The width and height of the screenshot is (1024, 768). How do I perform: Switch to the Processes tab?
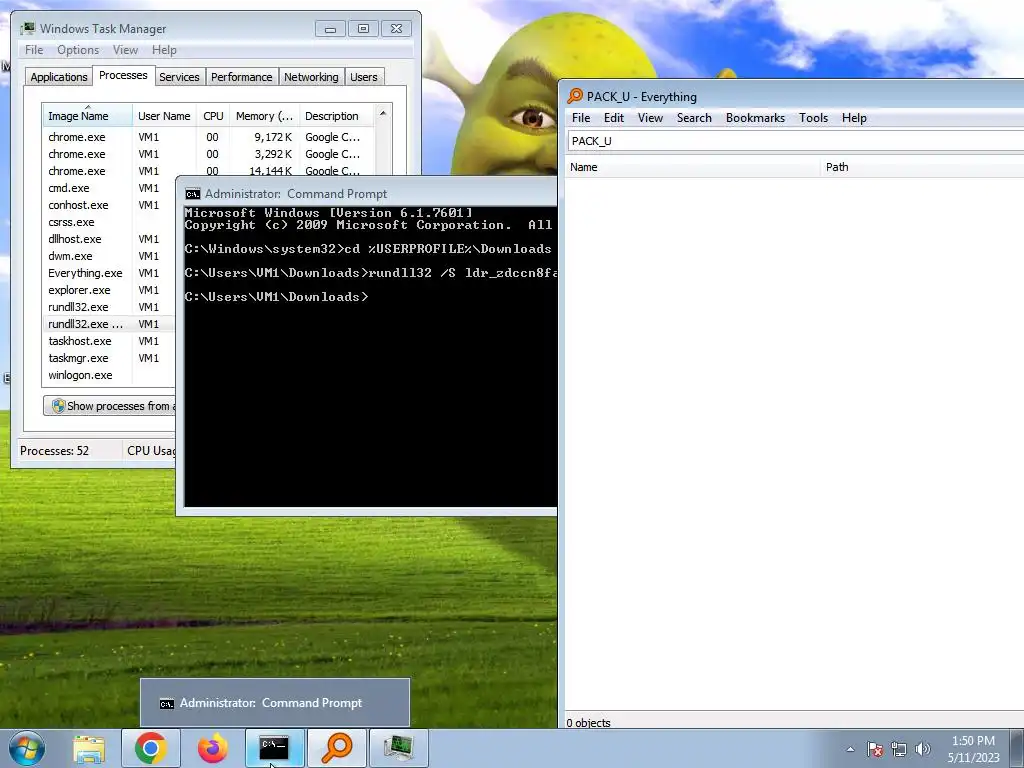tap(123, 75)
